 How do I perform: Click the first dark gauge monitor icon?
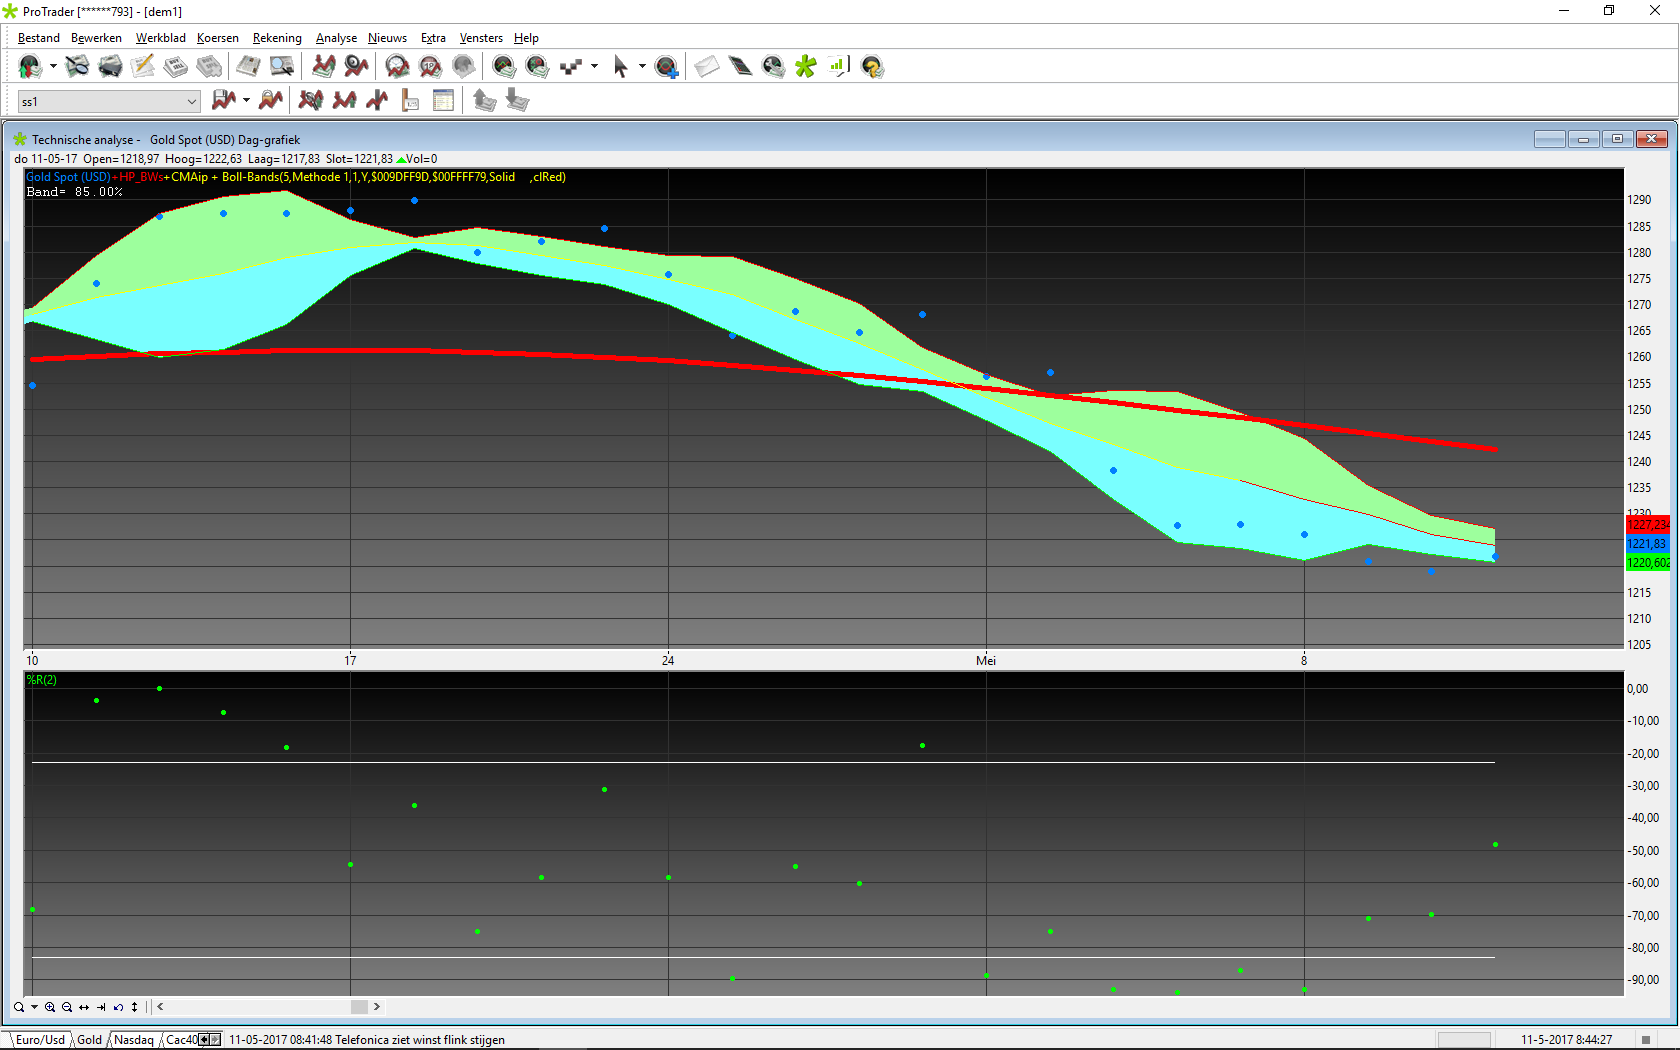pyautogui.click(x=504, y=67)
